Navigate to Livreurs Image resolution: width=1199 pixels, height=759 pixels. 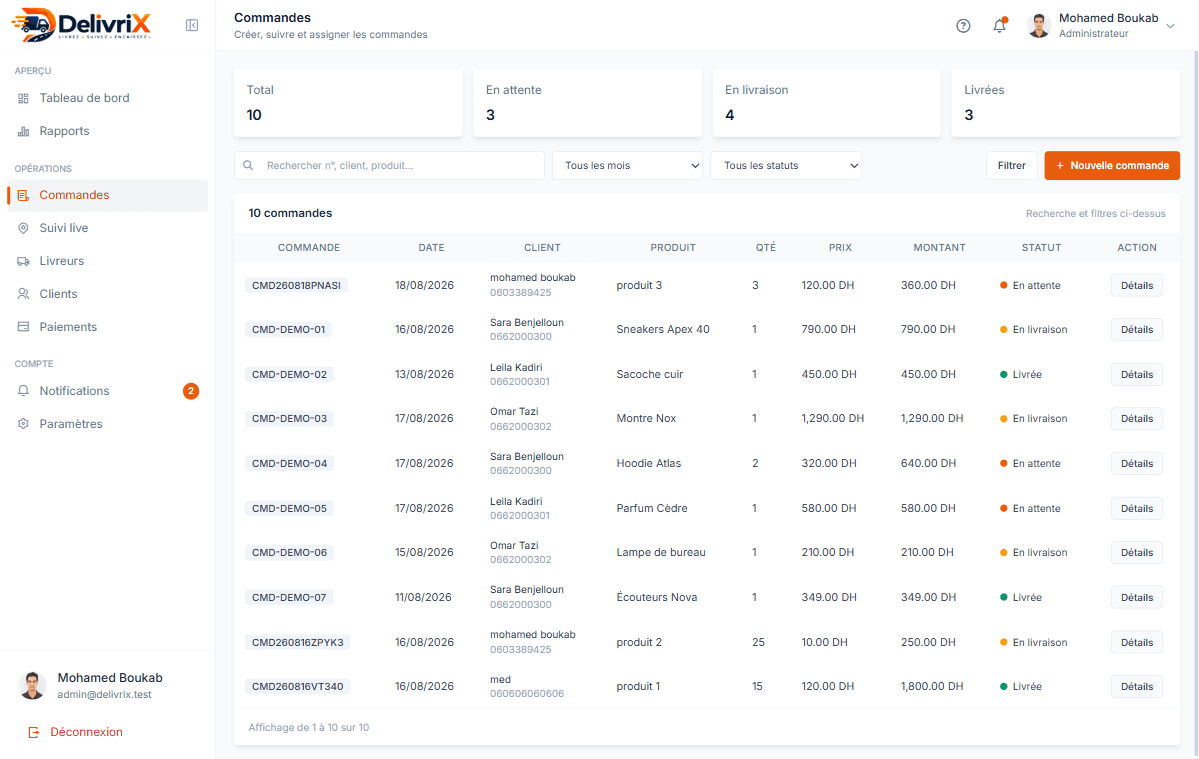(x=107, y=261)
